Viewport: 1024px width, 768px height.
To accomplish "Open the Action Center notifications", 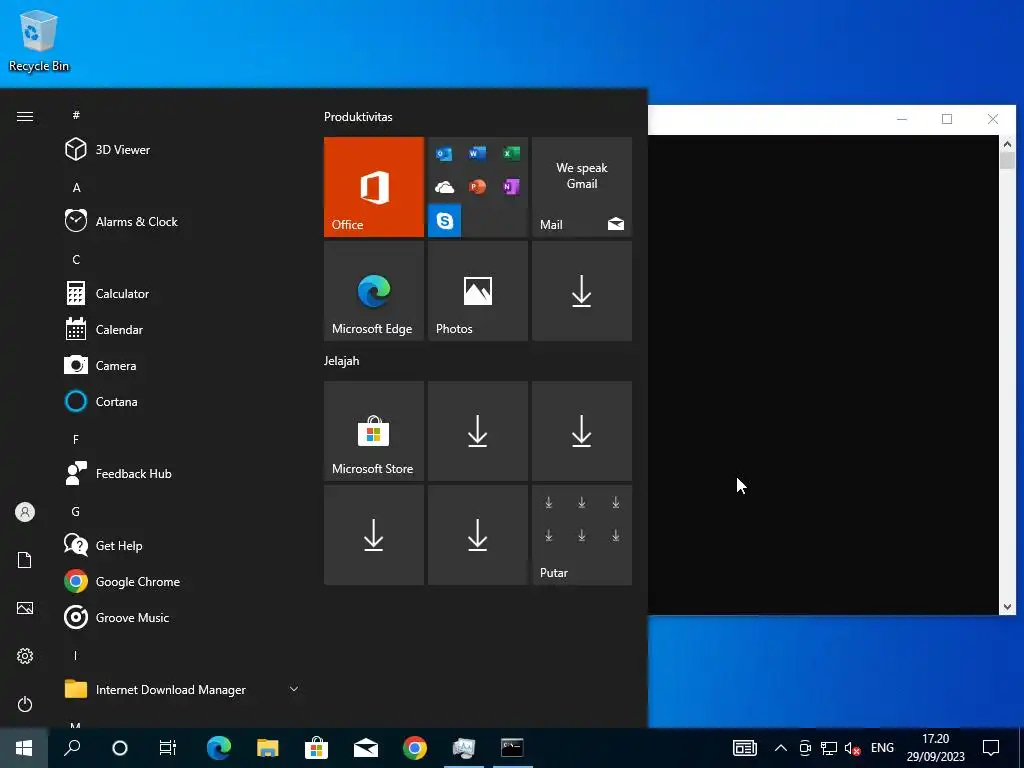I will [x=991, y=748].
